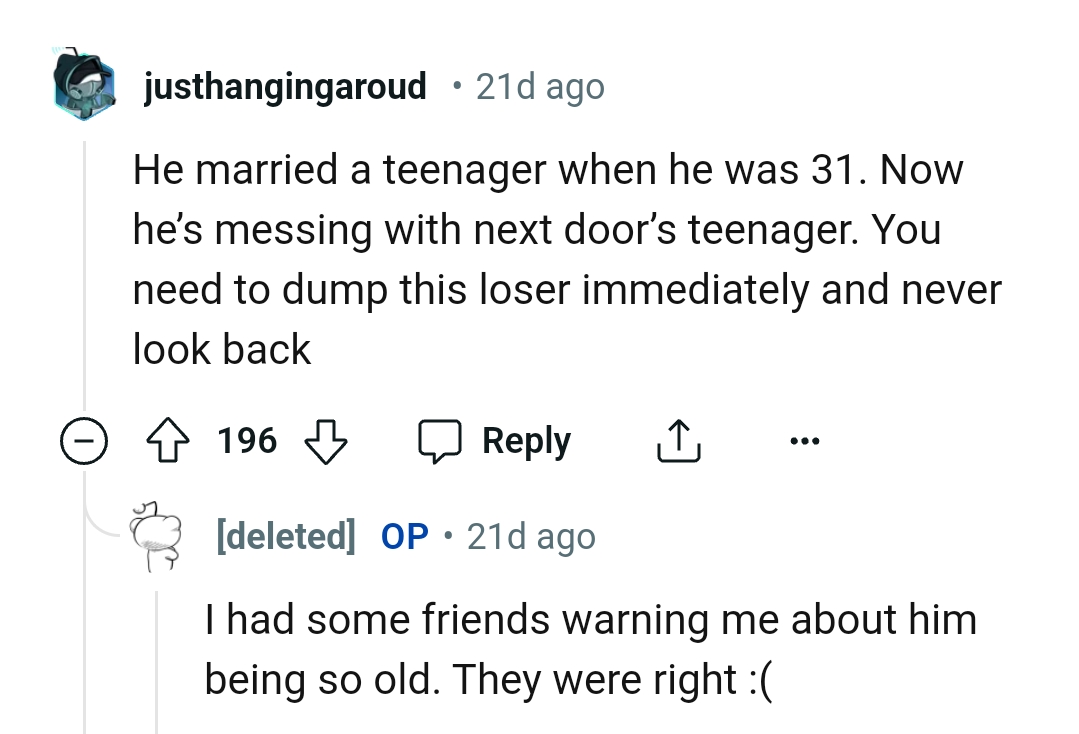The image size is (1079, 734).
Task: Toggle the upvote on the 196-score comment
Action: click(170, 440)
